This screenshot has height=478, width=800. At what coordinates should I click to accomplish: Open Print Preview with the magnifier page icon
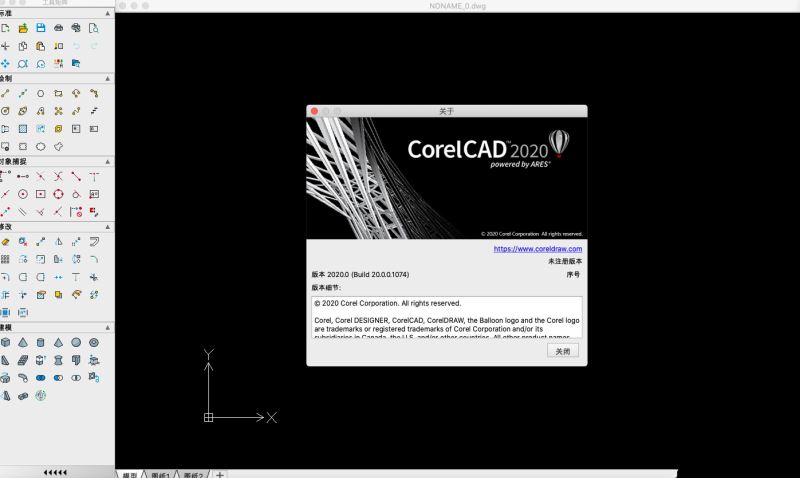[x=94, y=28]
